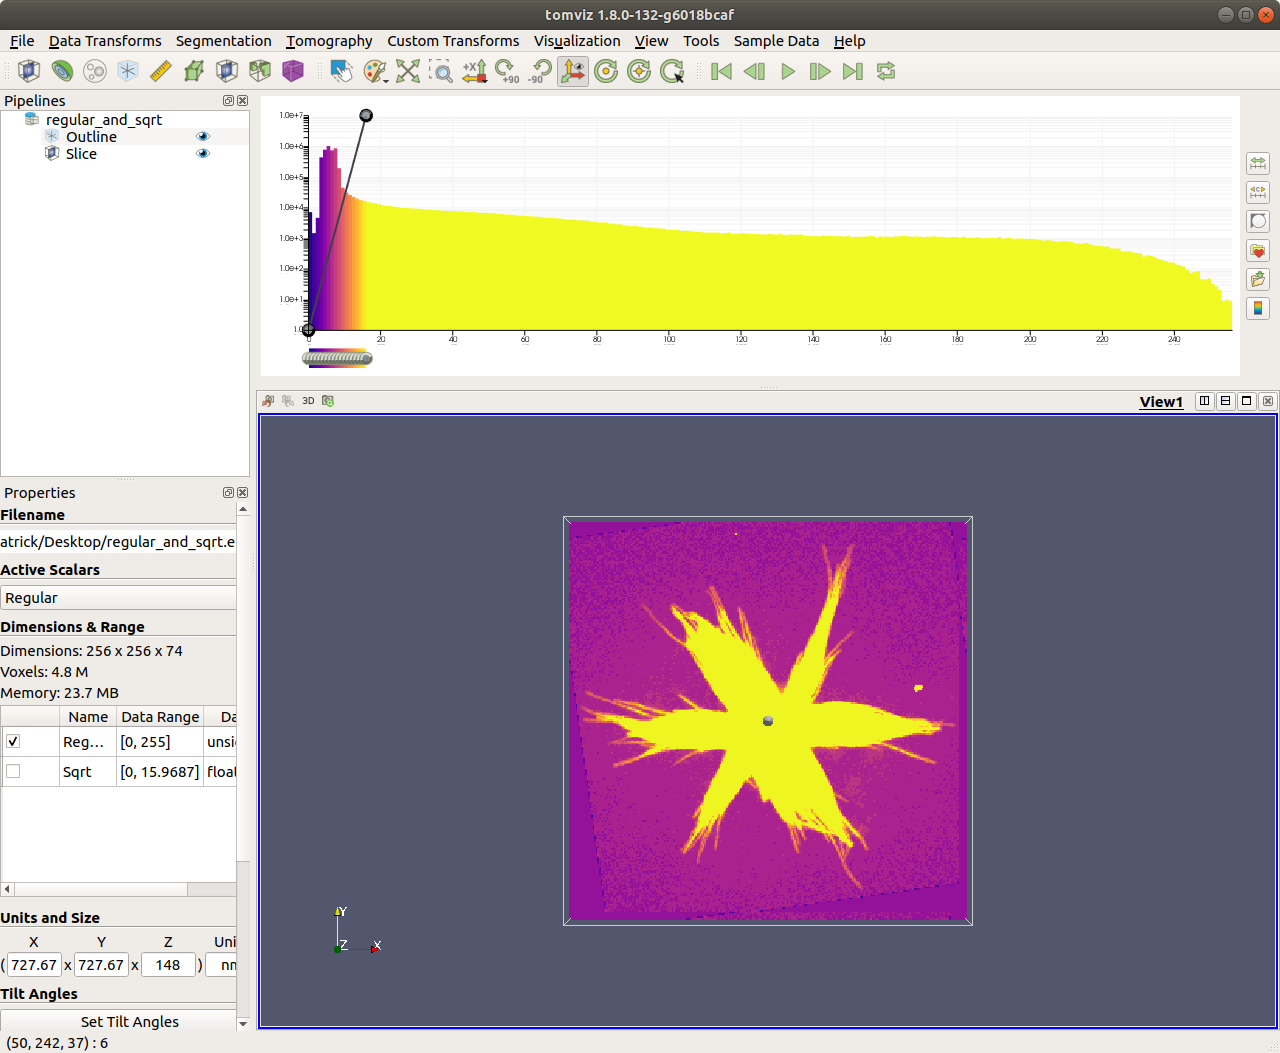Open the Sample Data menu
The width and height of the screenshot is (1280, 1053).
point(777,41)
